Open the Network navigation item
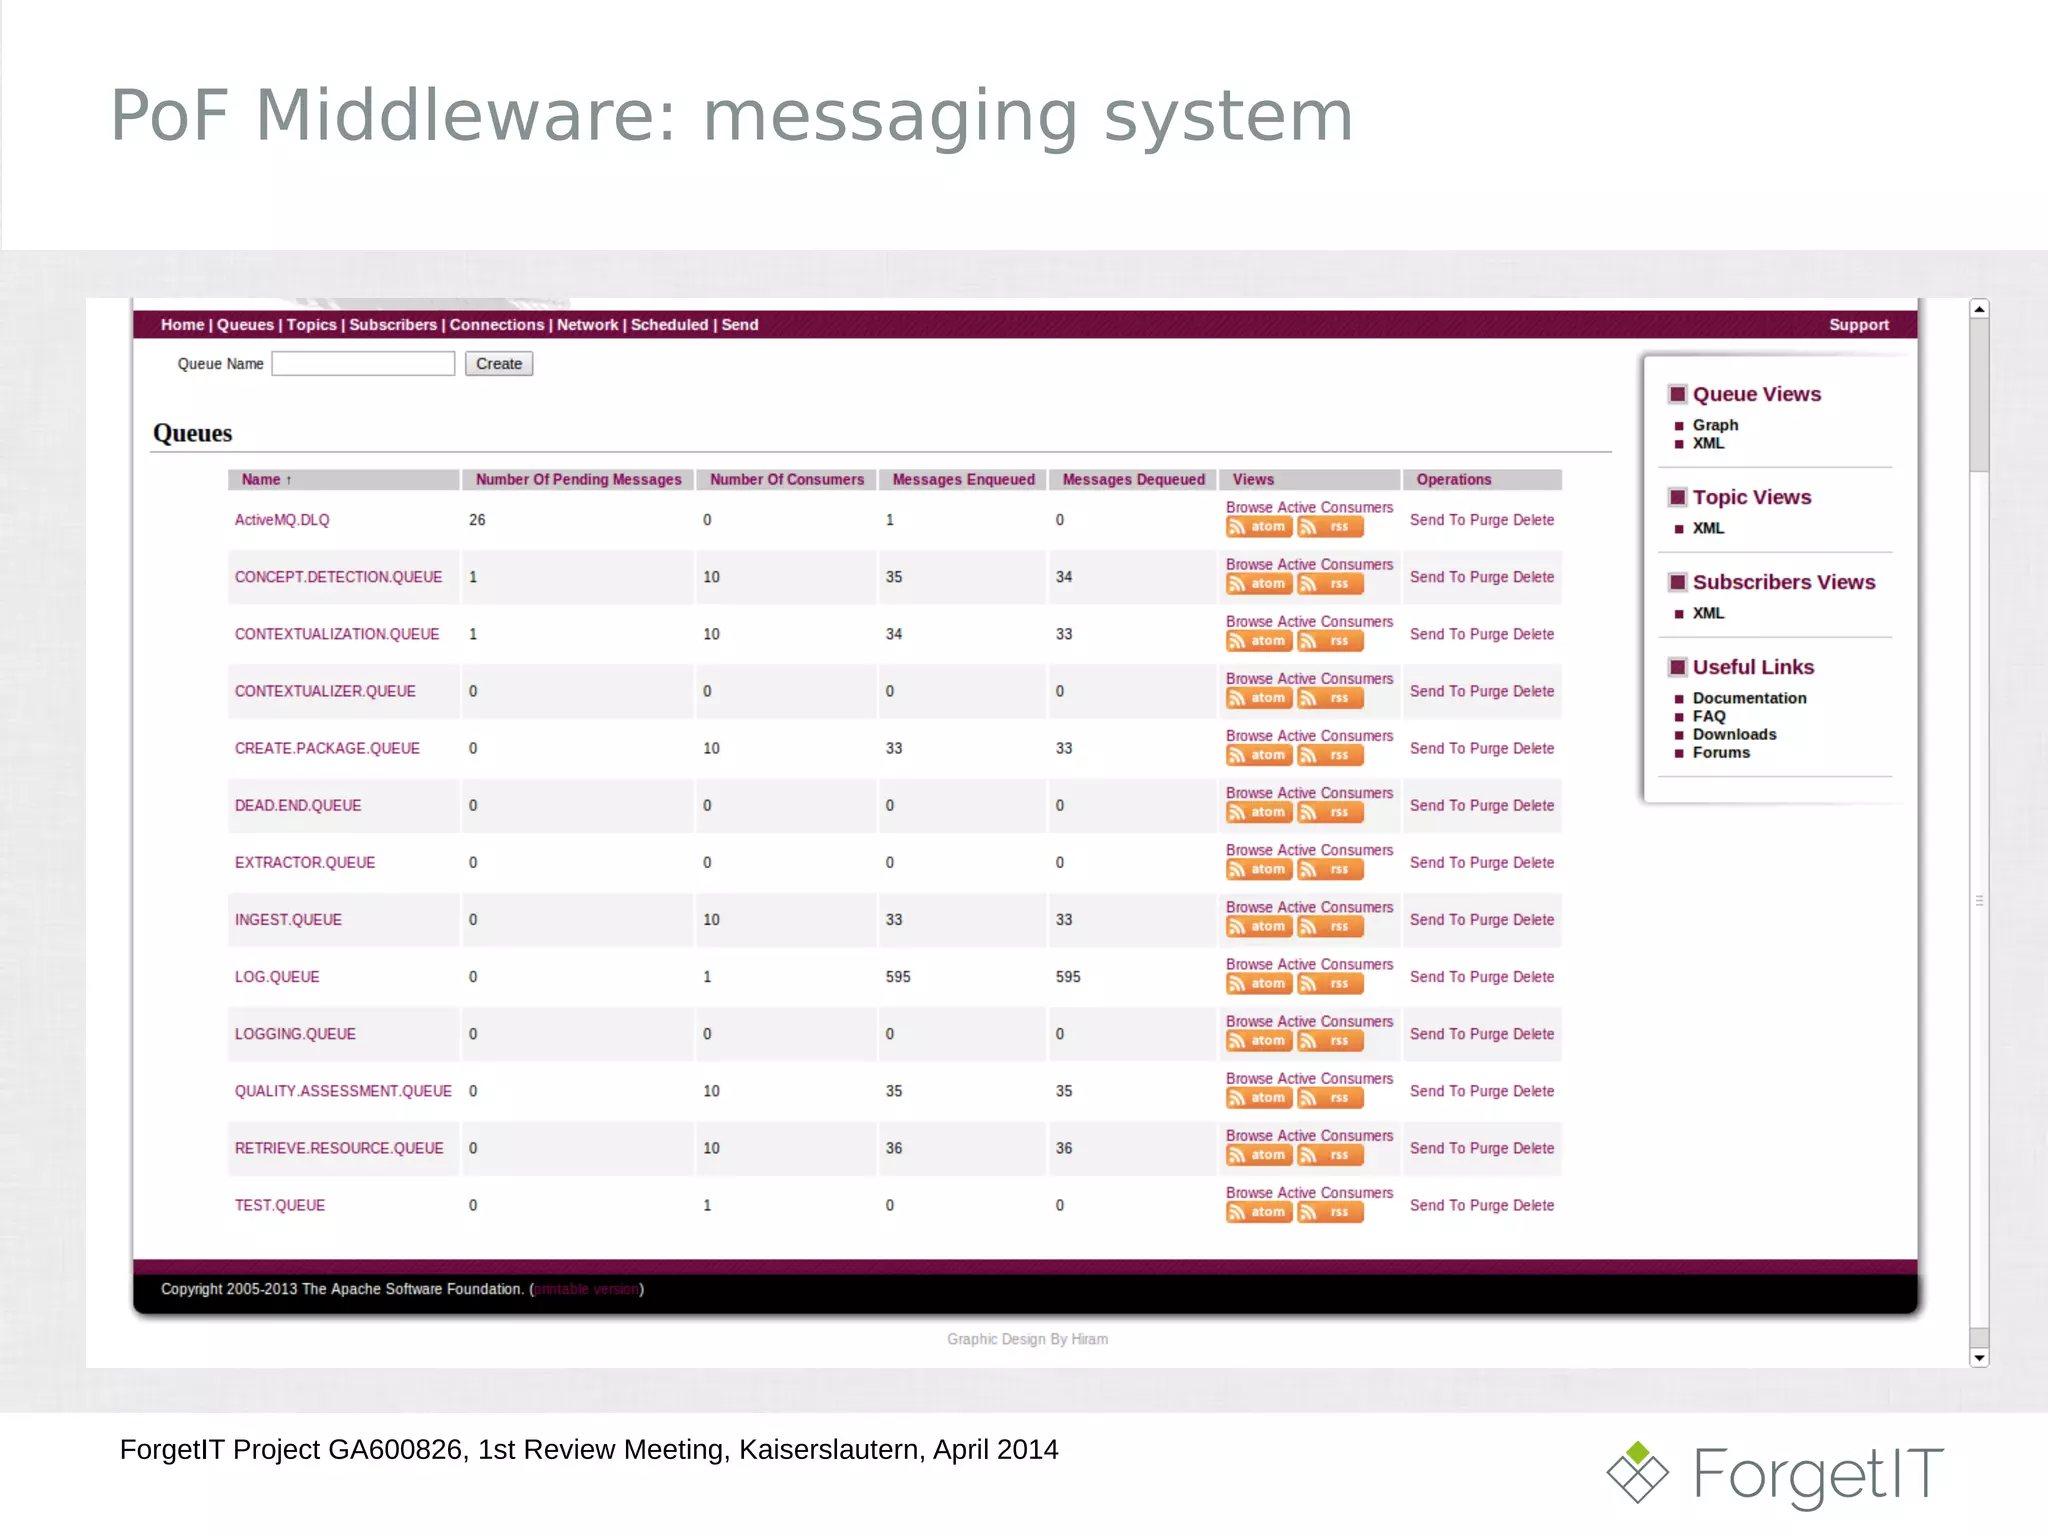 (588, 324)
